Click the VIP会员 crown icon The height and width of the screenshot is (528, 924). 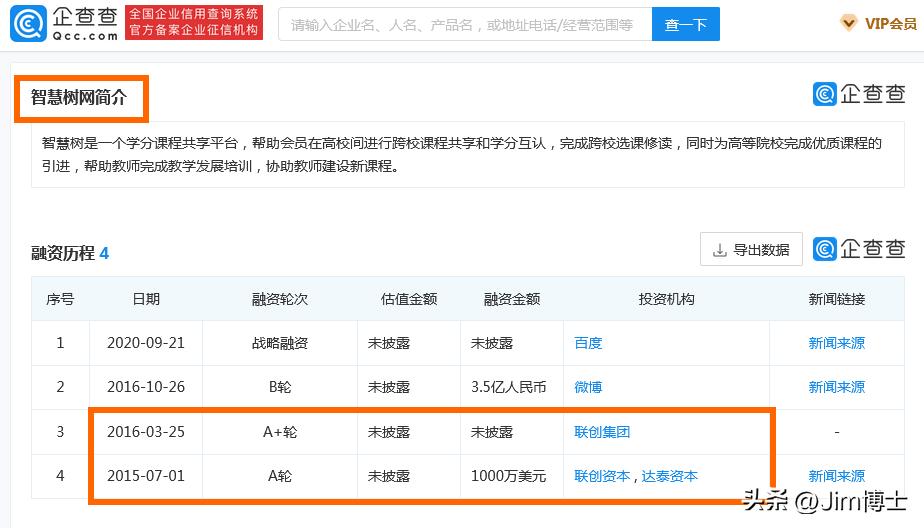pyautogui.click(x=848, y=24)
